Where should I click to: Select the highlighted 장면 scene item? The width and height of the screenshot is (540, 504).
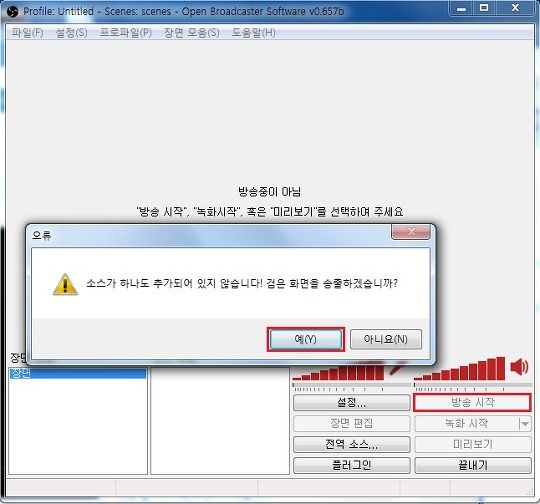[78, 373]
